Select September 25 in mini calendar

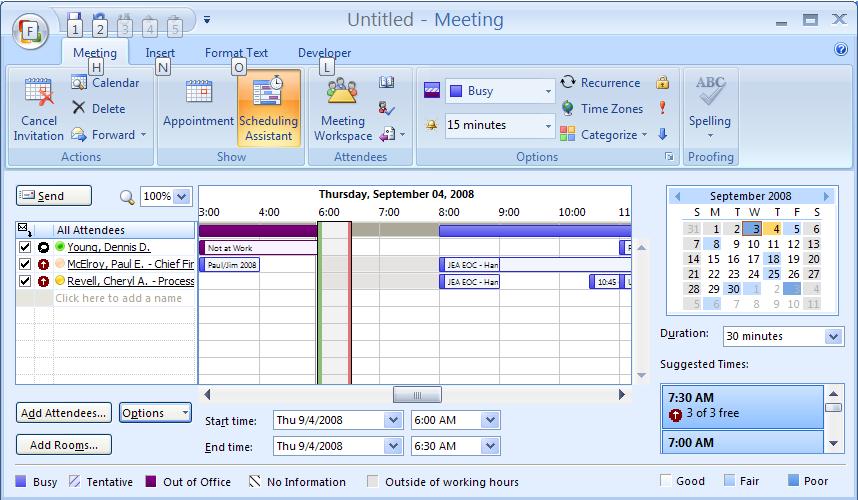coord(773,274)
